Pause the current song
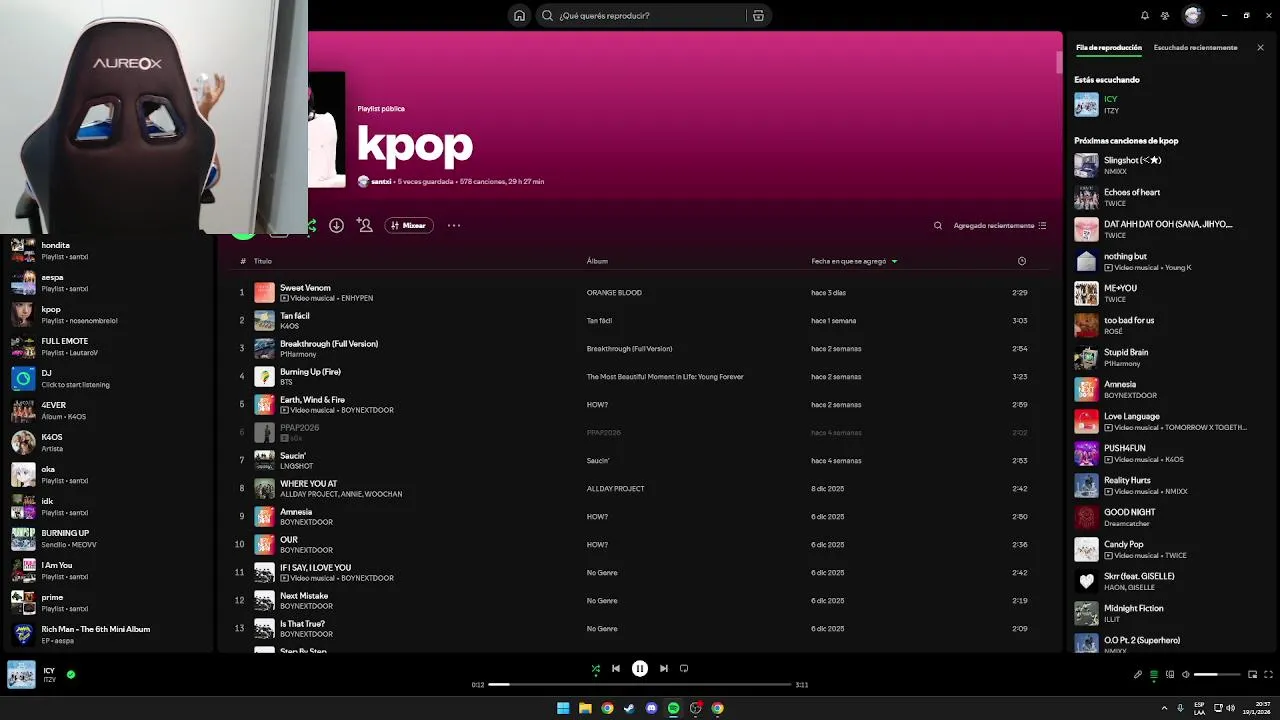The width and height of the screenshot is (1280, 720). [640, 668]
